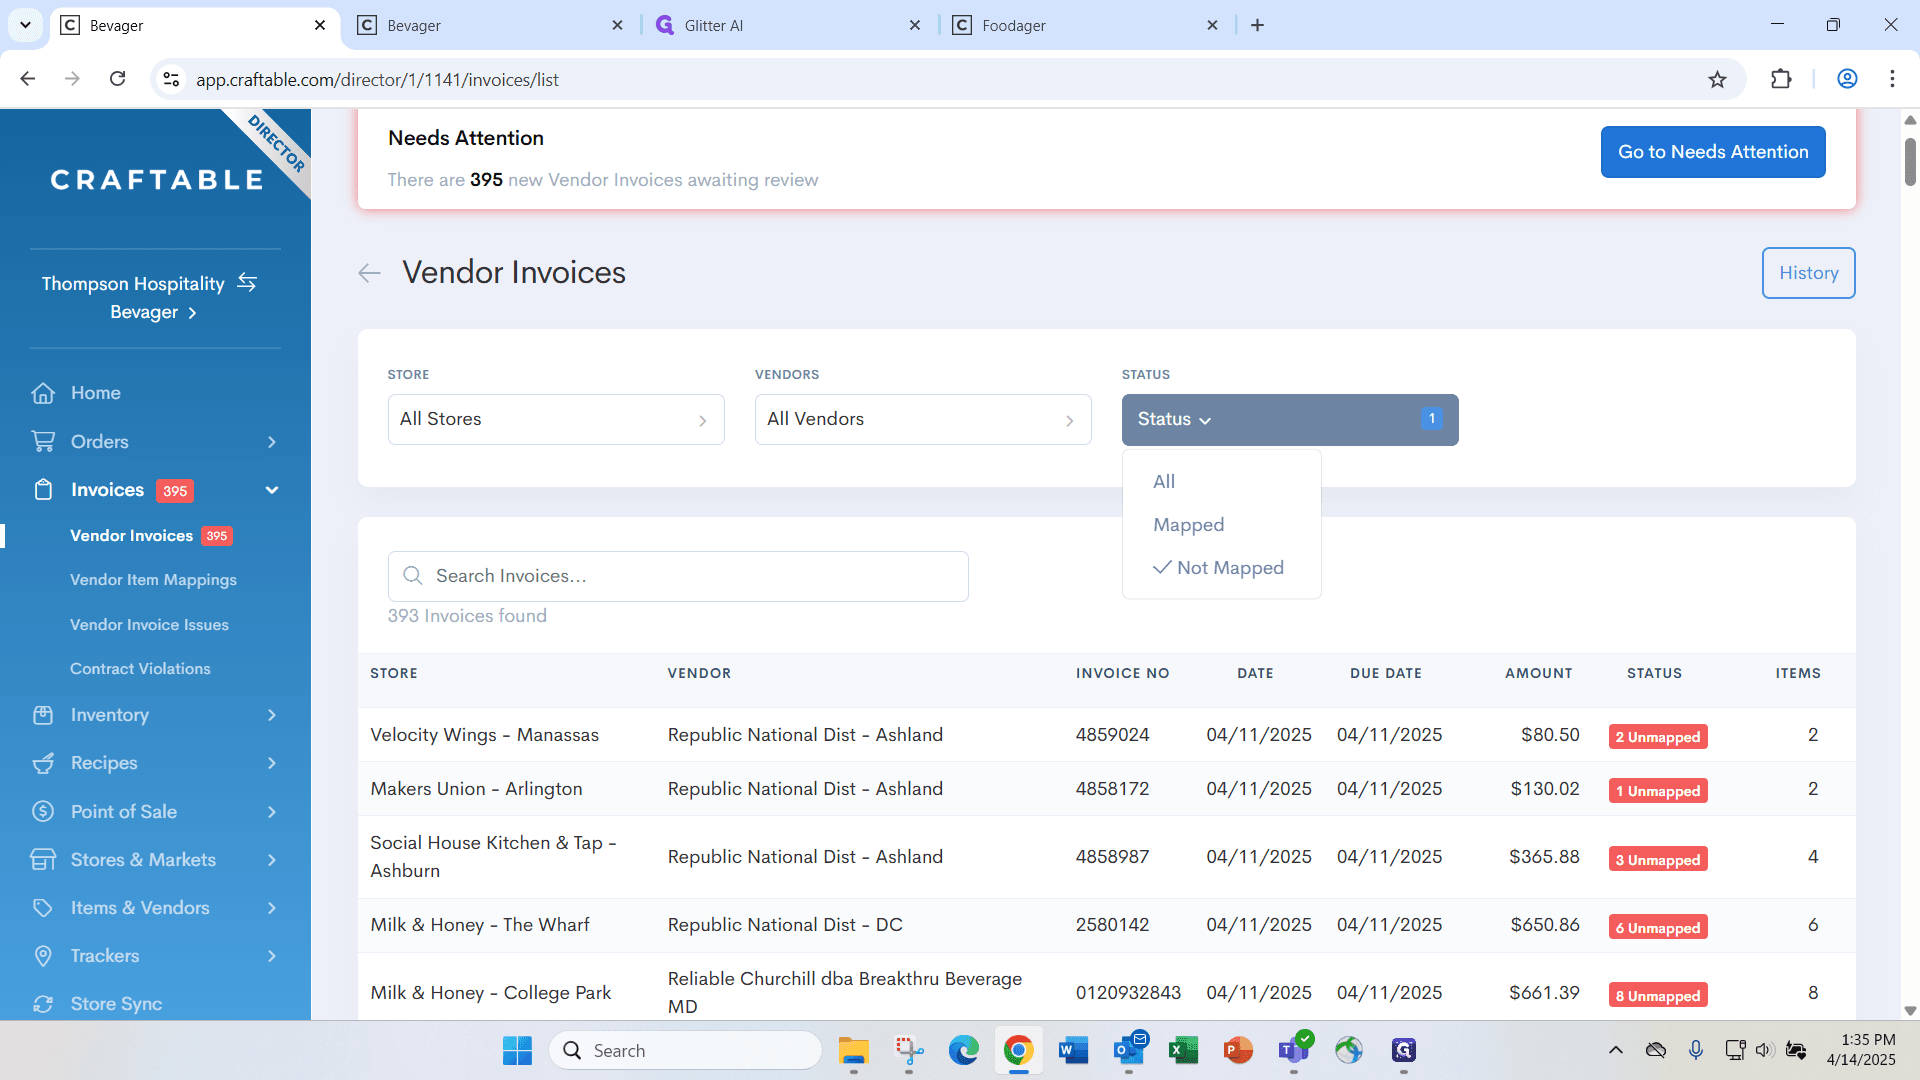Click the Orders cart icon
The width and height of the screenshot is (1920, 1080).
pyautogui.click(x=43, y=441)
